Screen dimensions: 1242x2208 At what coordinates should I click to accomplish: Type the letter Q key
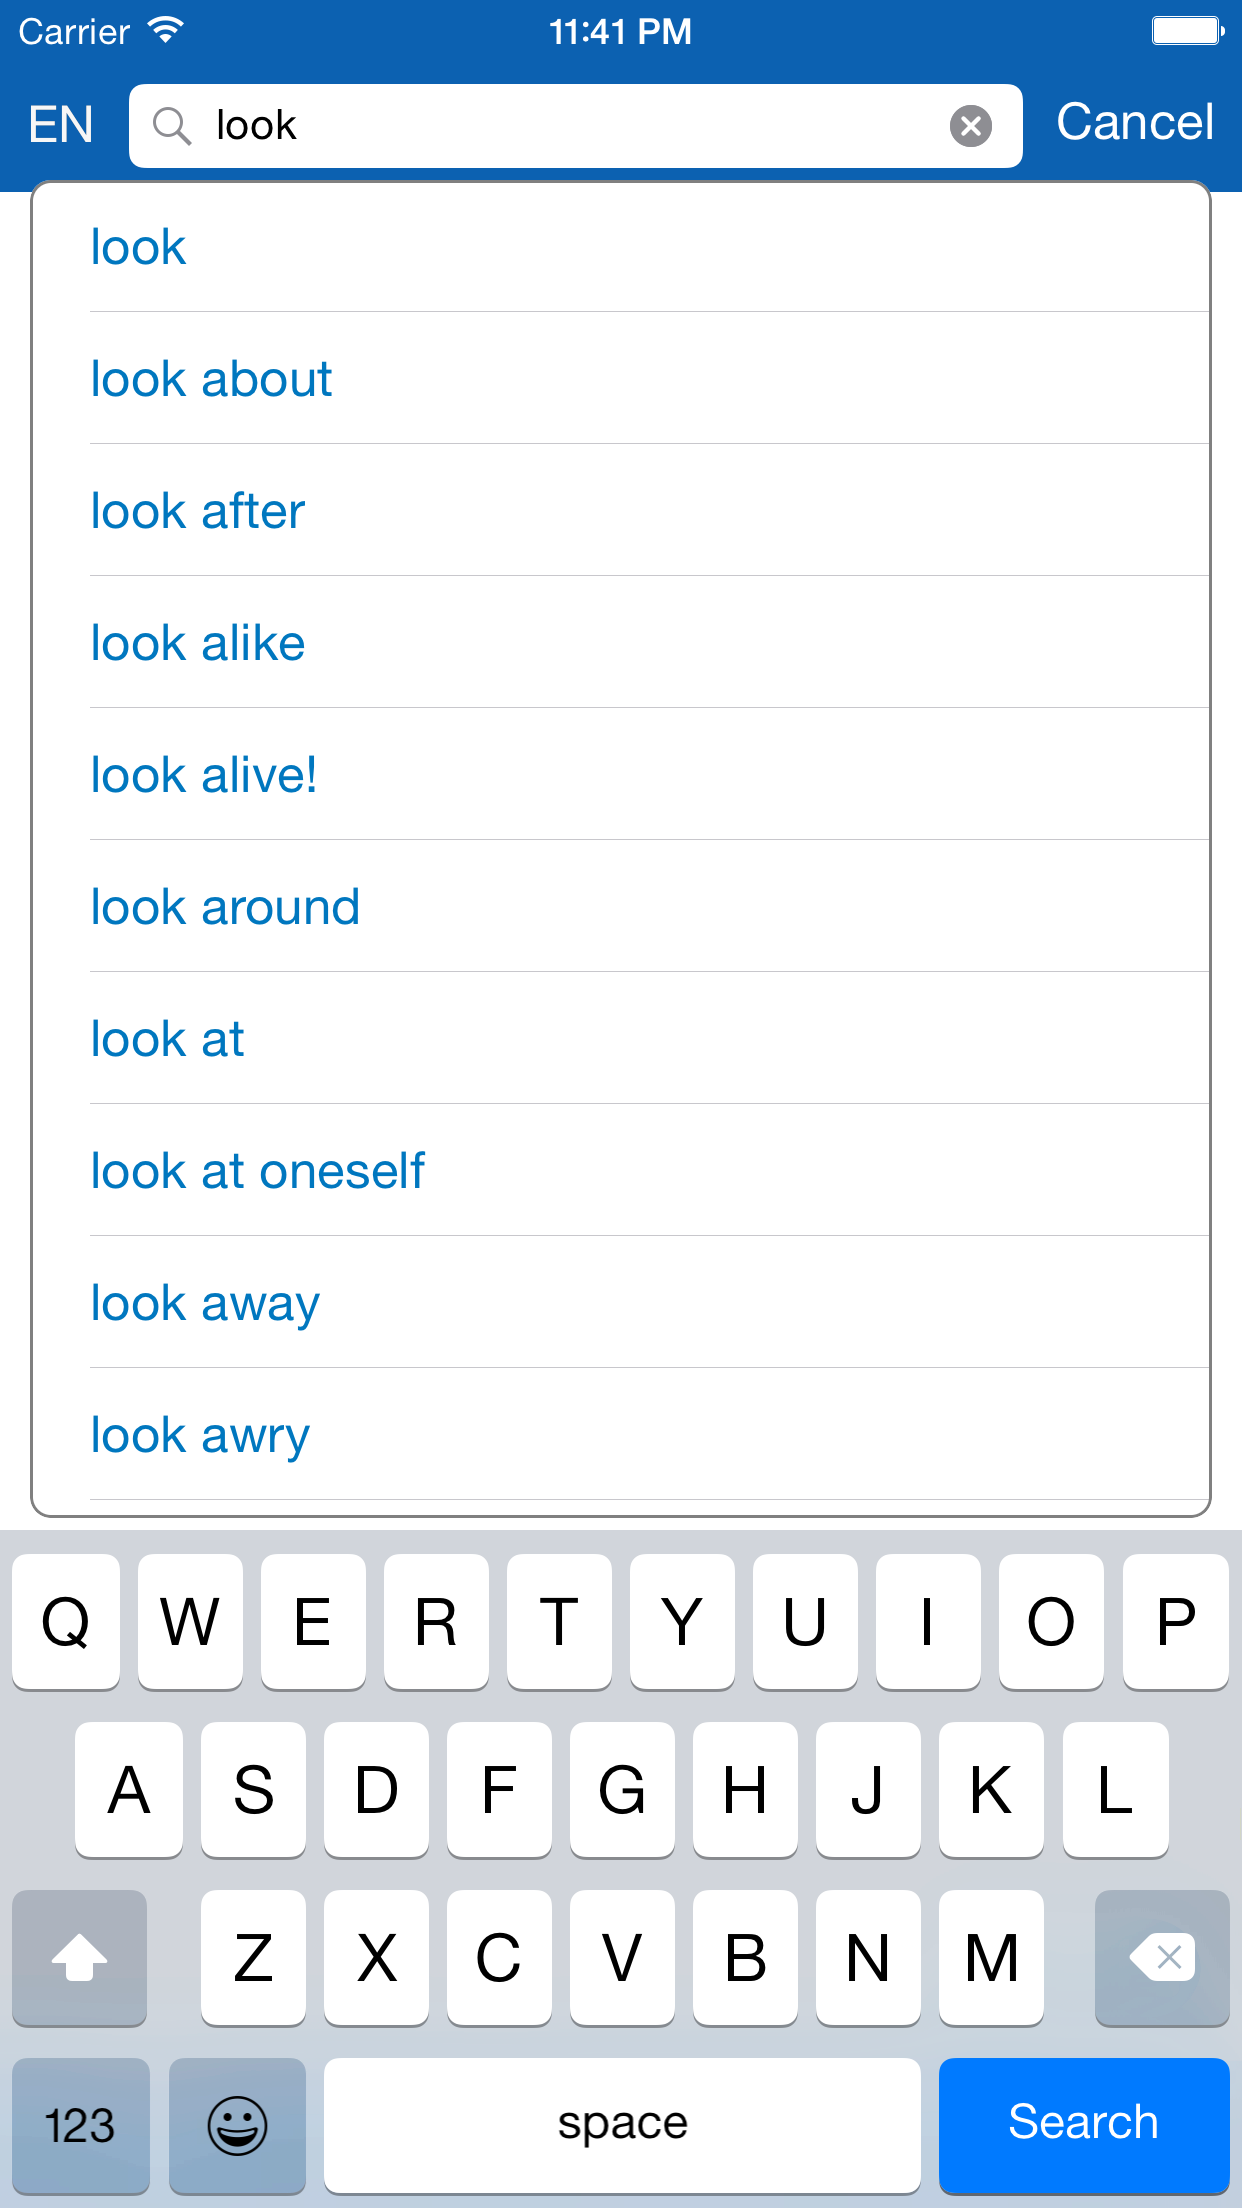click(66, 1621)
